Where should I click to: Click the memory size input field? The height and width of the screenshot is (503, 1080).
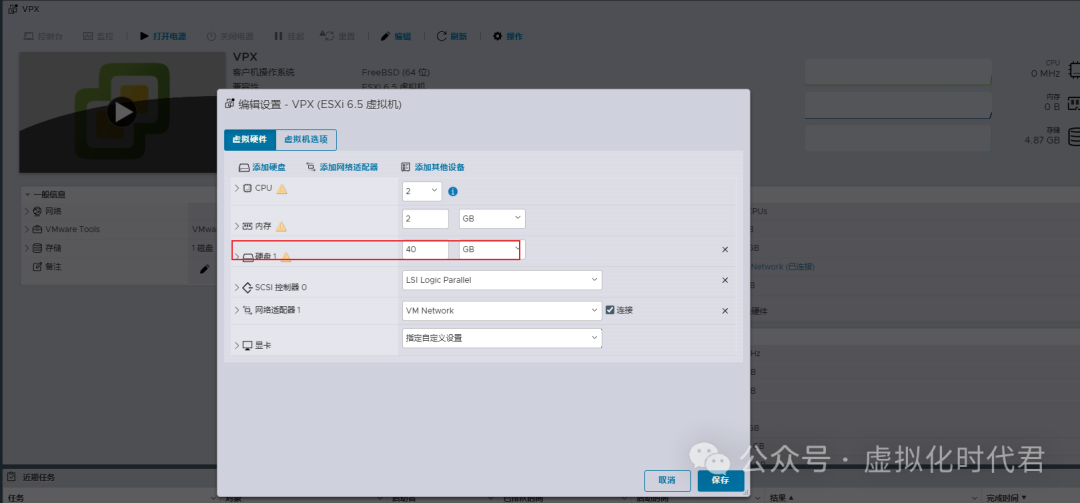pyautogui.click(x=425, y=218)
